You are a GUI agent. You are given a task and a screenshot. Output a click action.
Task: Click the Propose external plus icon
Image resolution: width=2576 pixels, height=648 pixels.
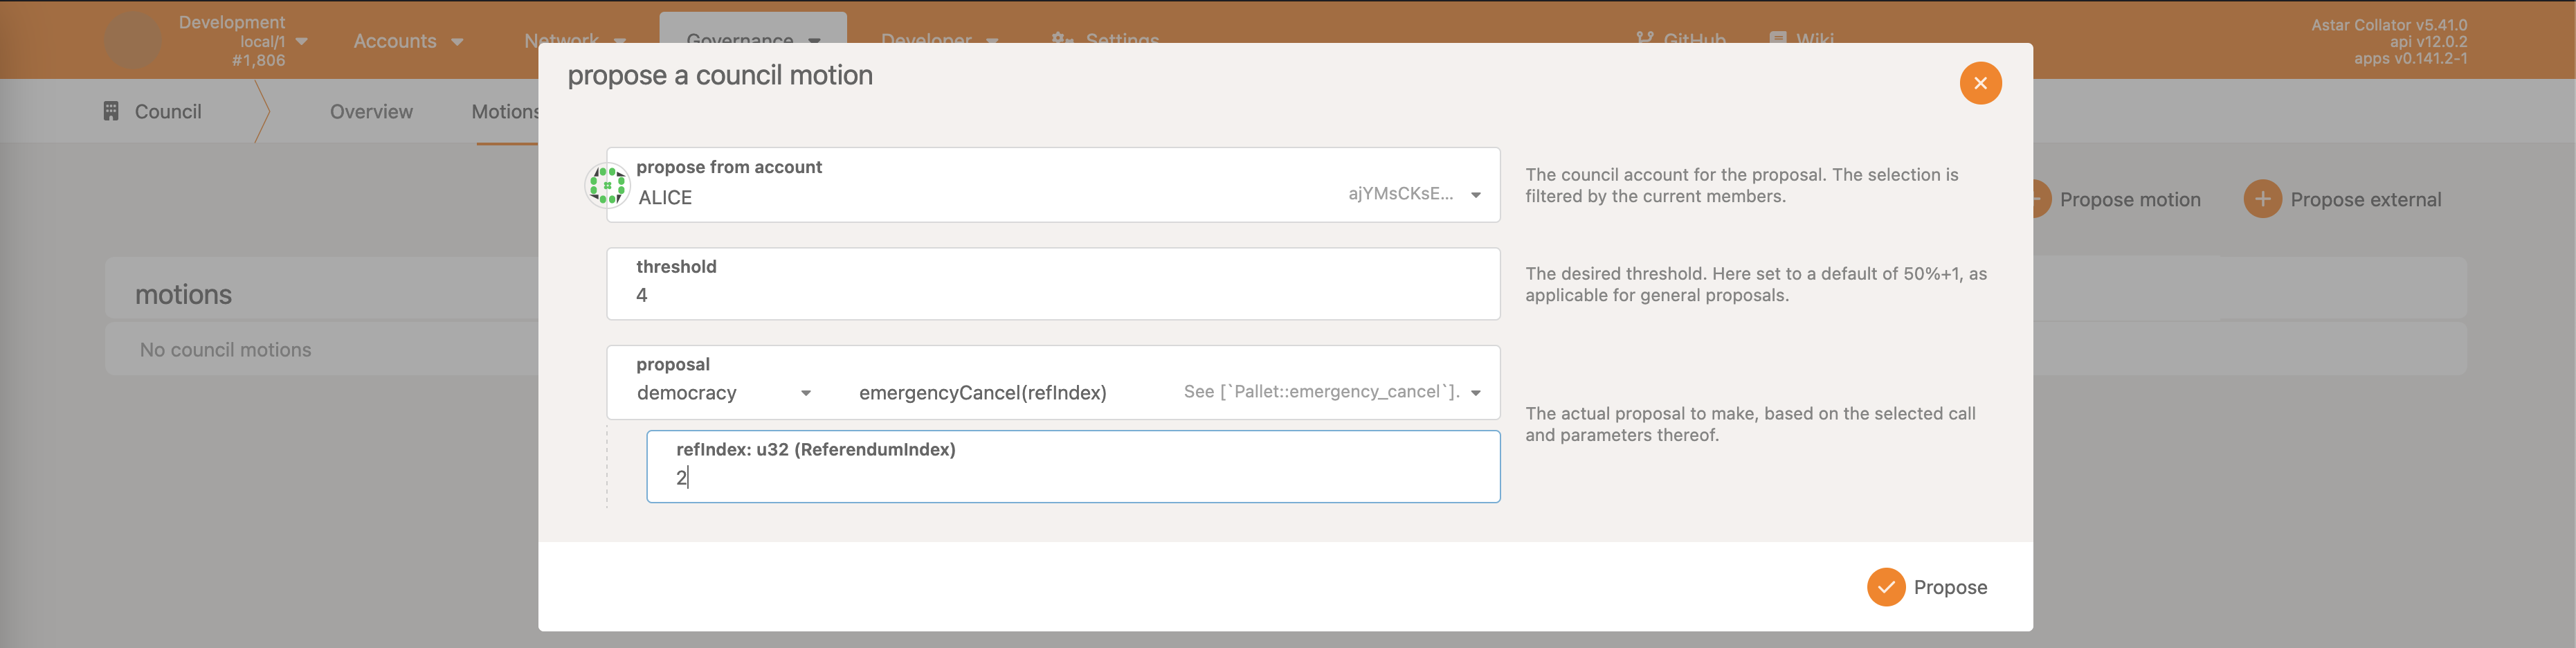tap(2261, 199)
